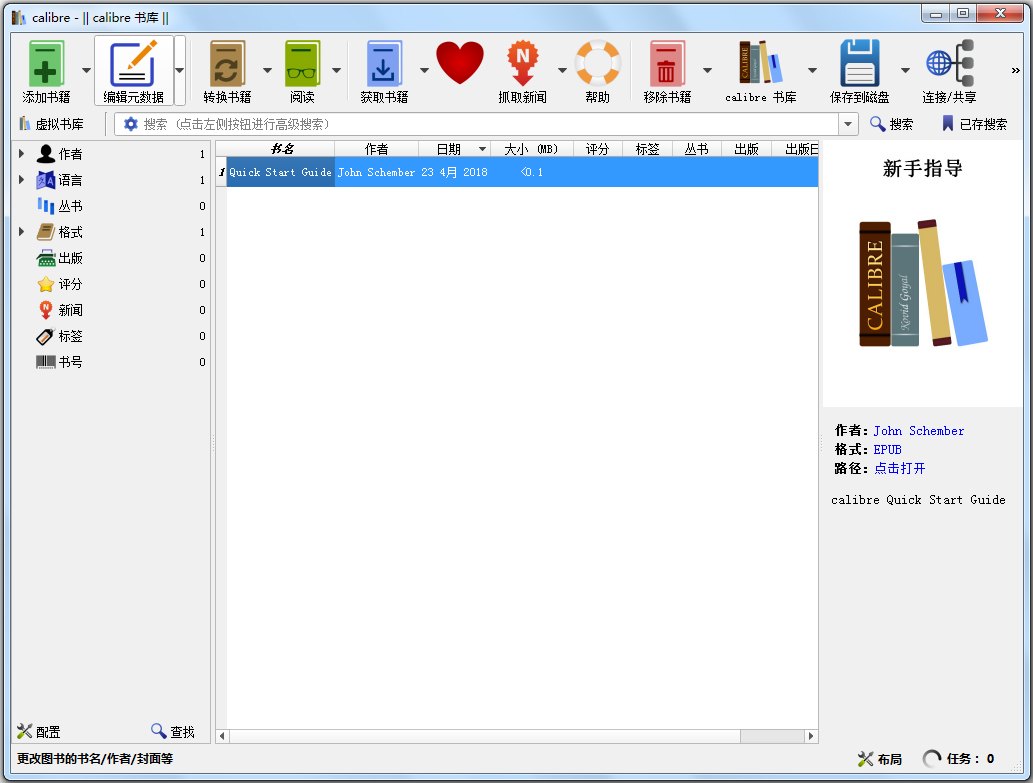The image size is (1033, 783).
Task: Sort by Author (作者) column header
Action: [377, 149]
